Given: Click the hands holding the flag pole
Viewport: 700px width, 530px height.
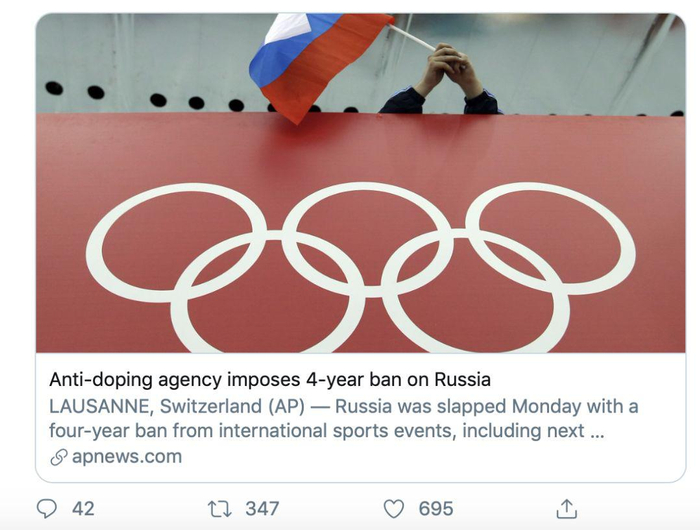Looking at the screenshot, I should pos(448,65).
